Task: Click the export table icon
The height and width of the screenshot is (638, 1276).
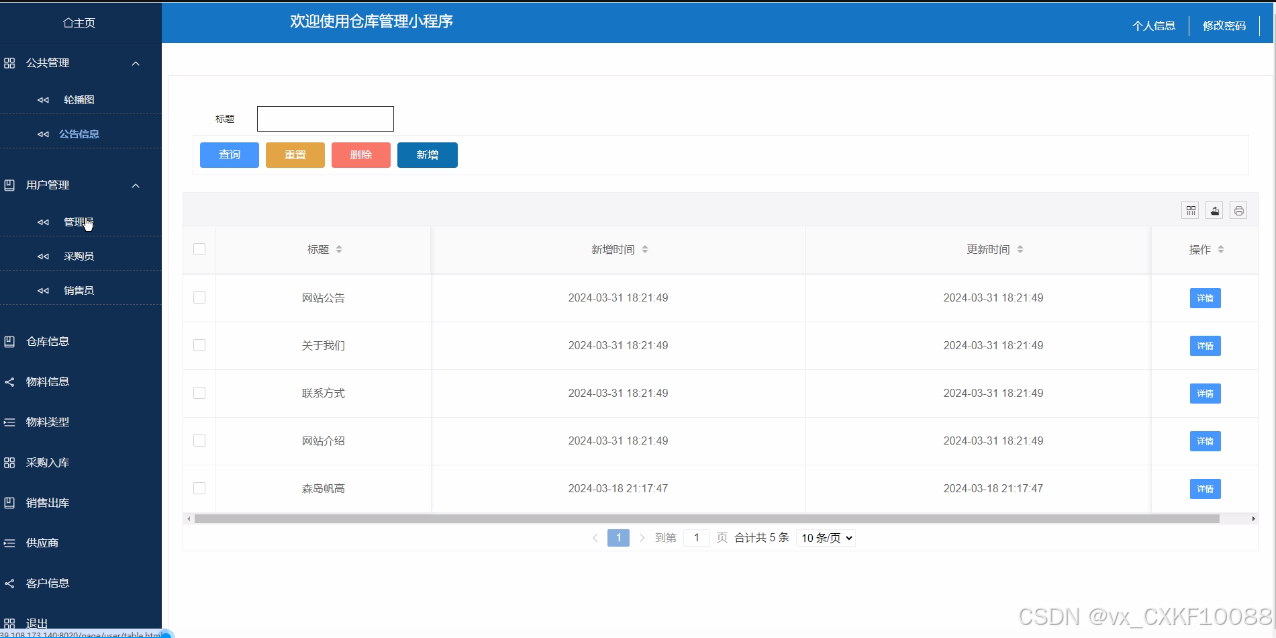Action: click(x=1214, y=210)
